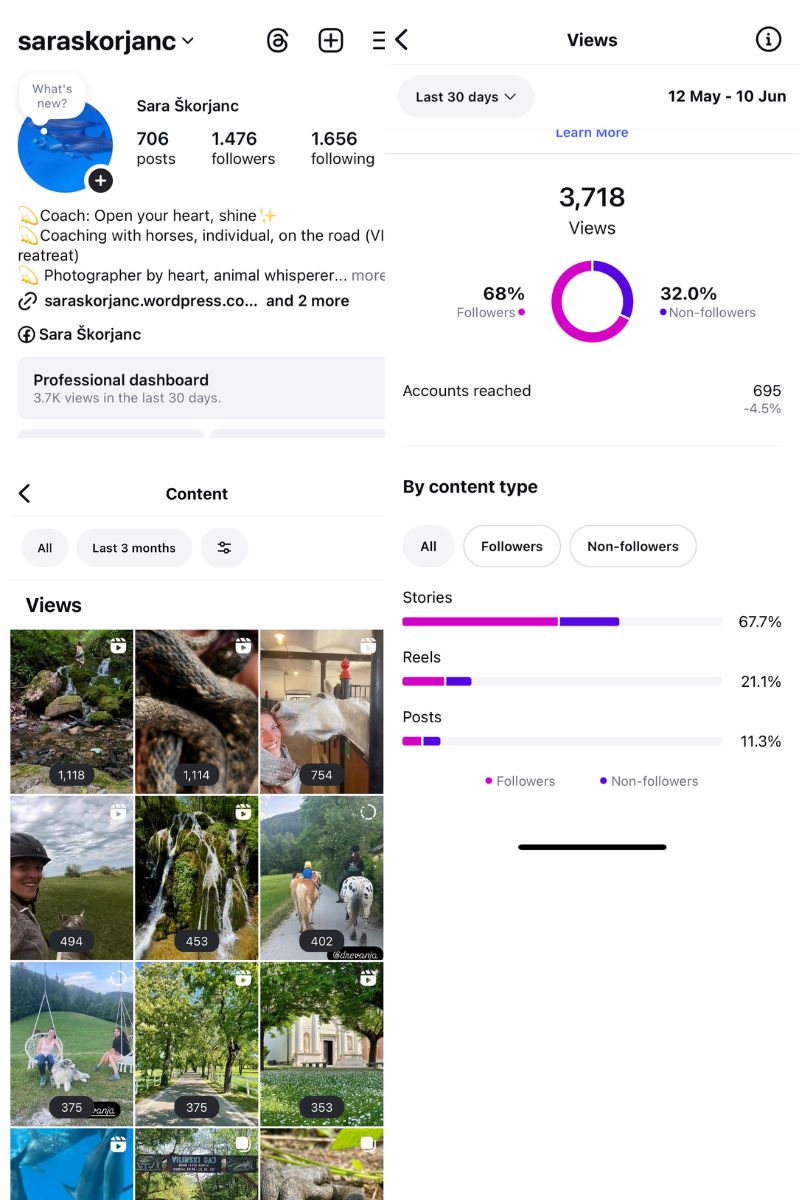Screen dimensions: 800x1200
Task: Open the hamburger menu on profile
Action: tap(378, 41)
